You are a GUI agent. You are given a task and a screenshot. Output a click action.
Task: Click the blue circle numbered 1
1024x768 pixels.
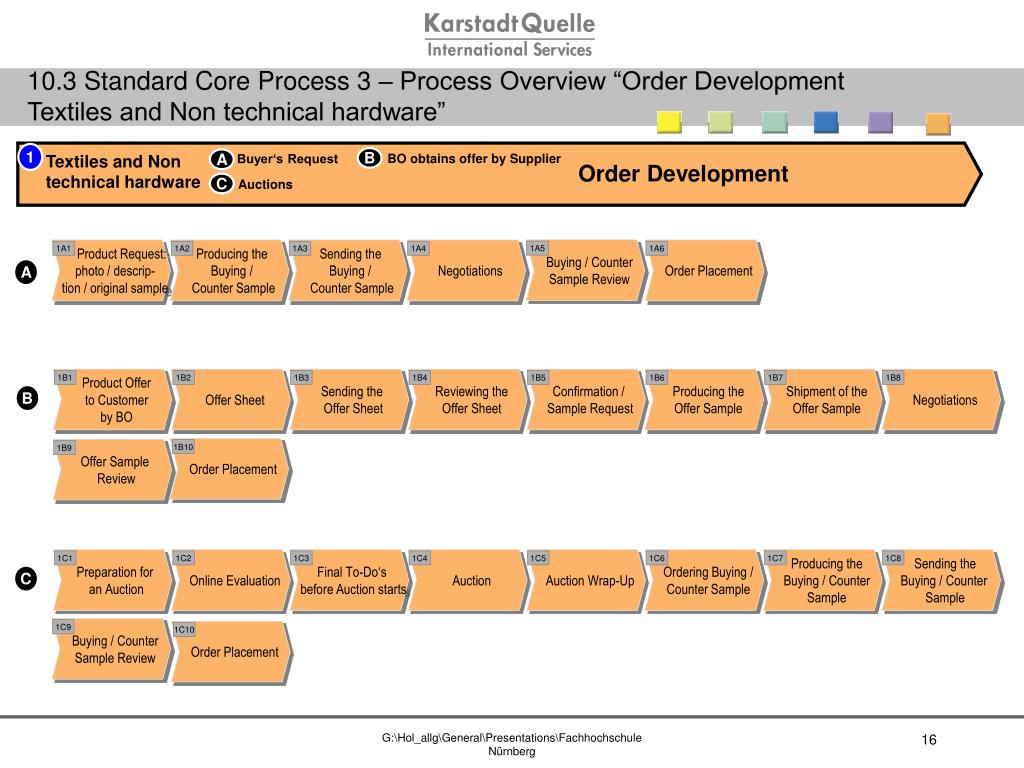pos(30,158)
